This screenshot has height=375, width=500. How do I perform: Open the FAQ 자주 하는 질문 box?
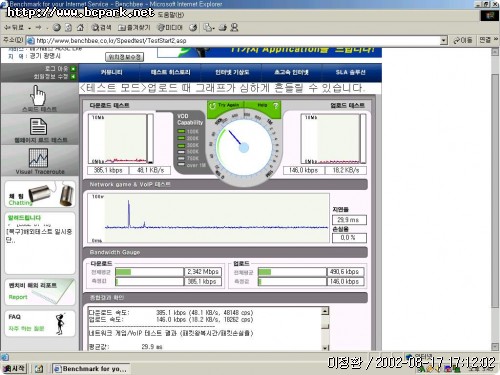coord(40,323)
